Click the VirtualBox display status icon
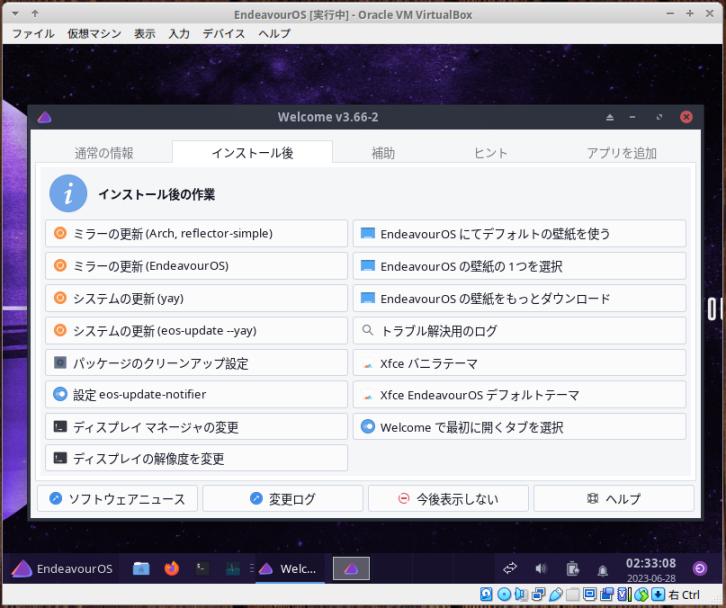 [x=589, y=594]
